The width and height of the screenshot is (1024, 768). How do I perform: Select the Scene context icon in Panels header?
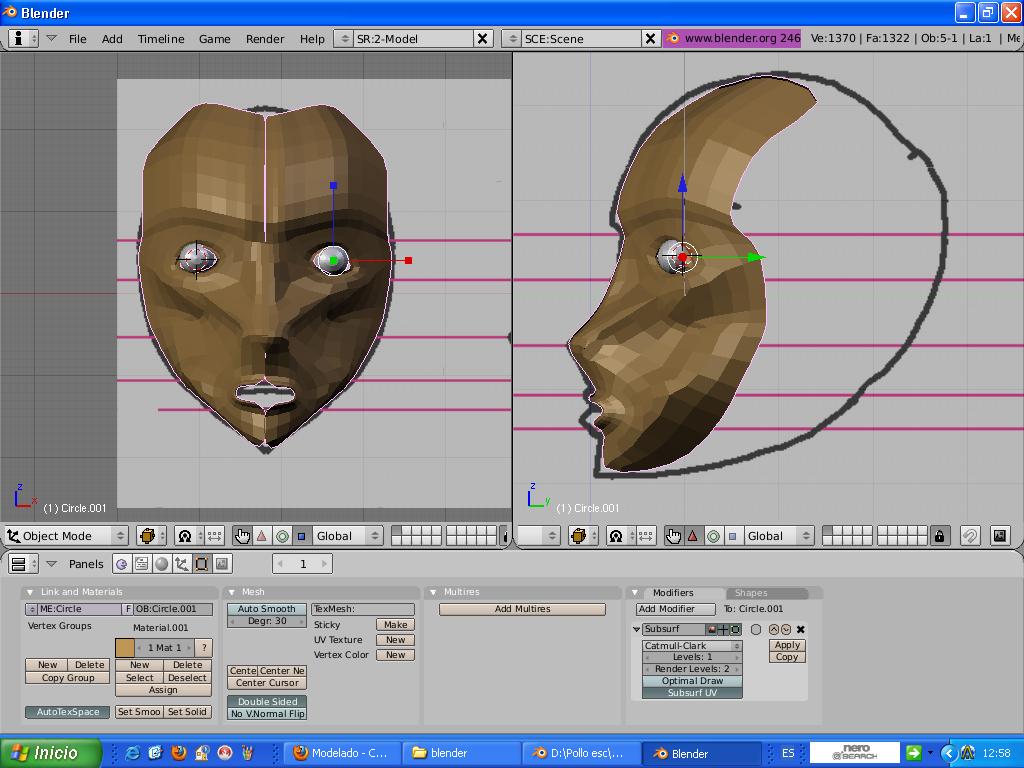[x=222, y=564]
